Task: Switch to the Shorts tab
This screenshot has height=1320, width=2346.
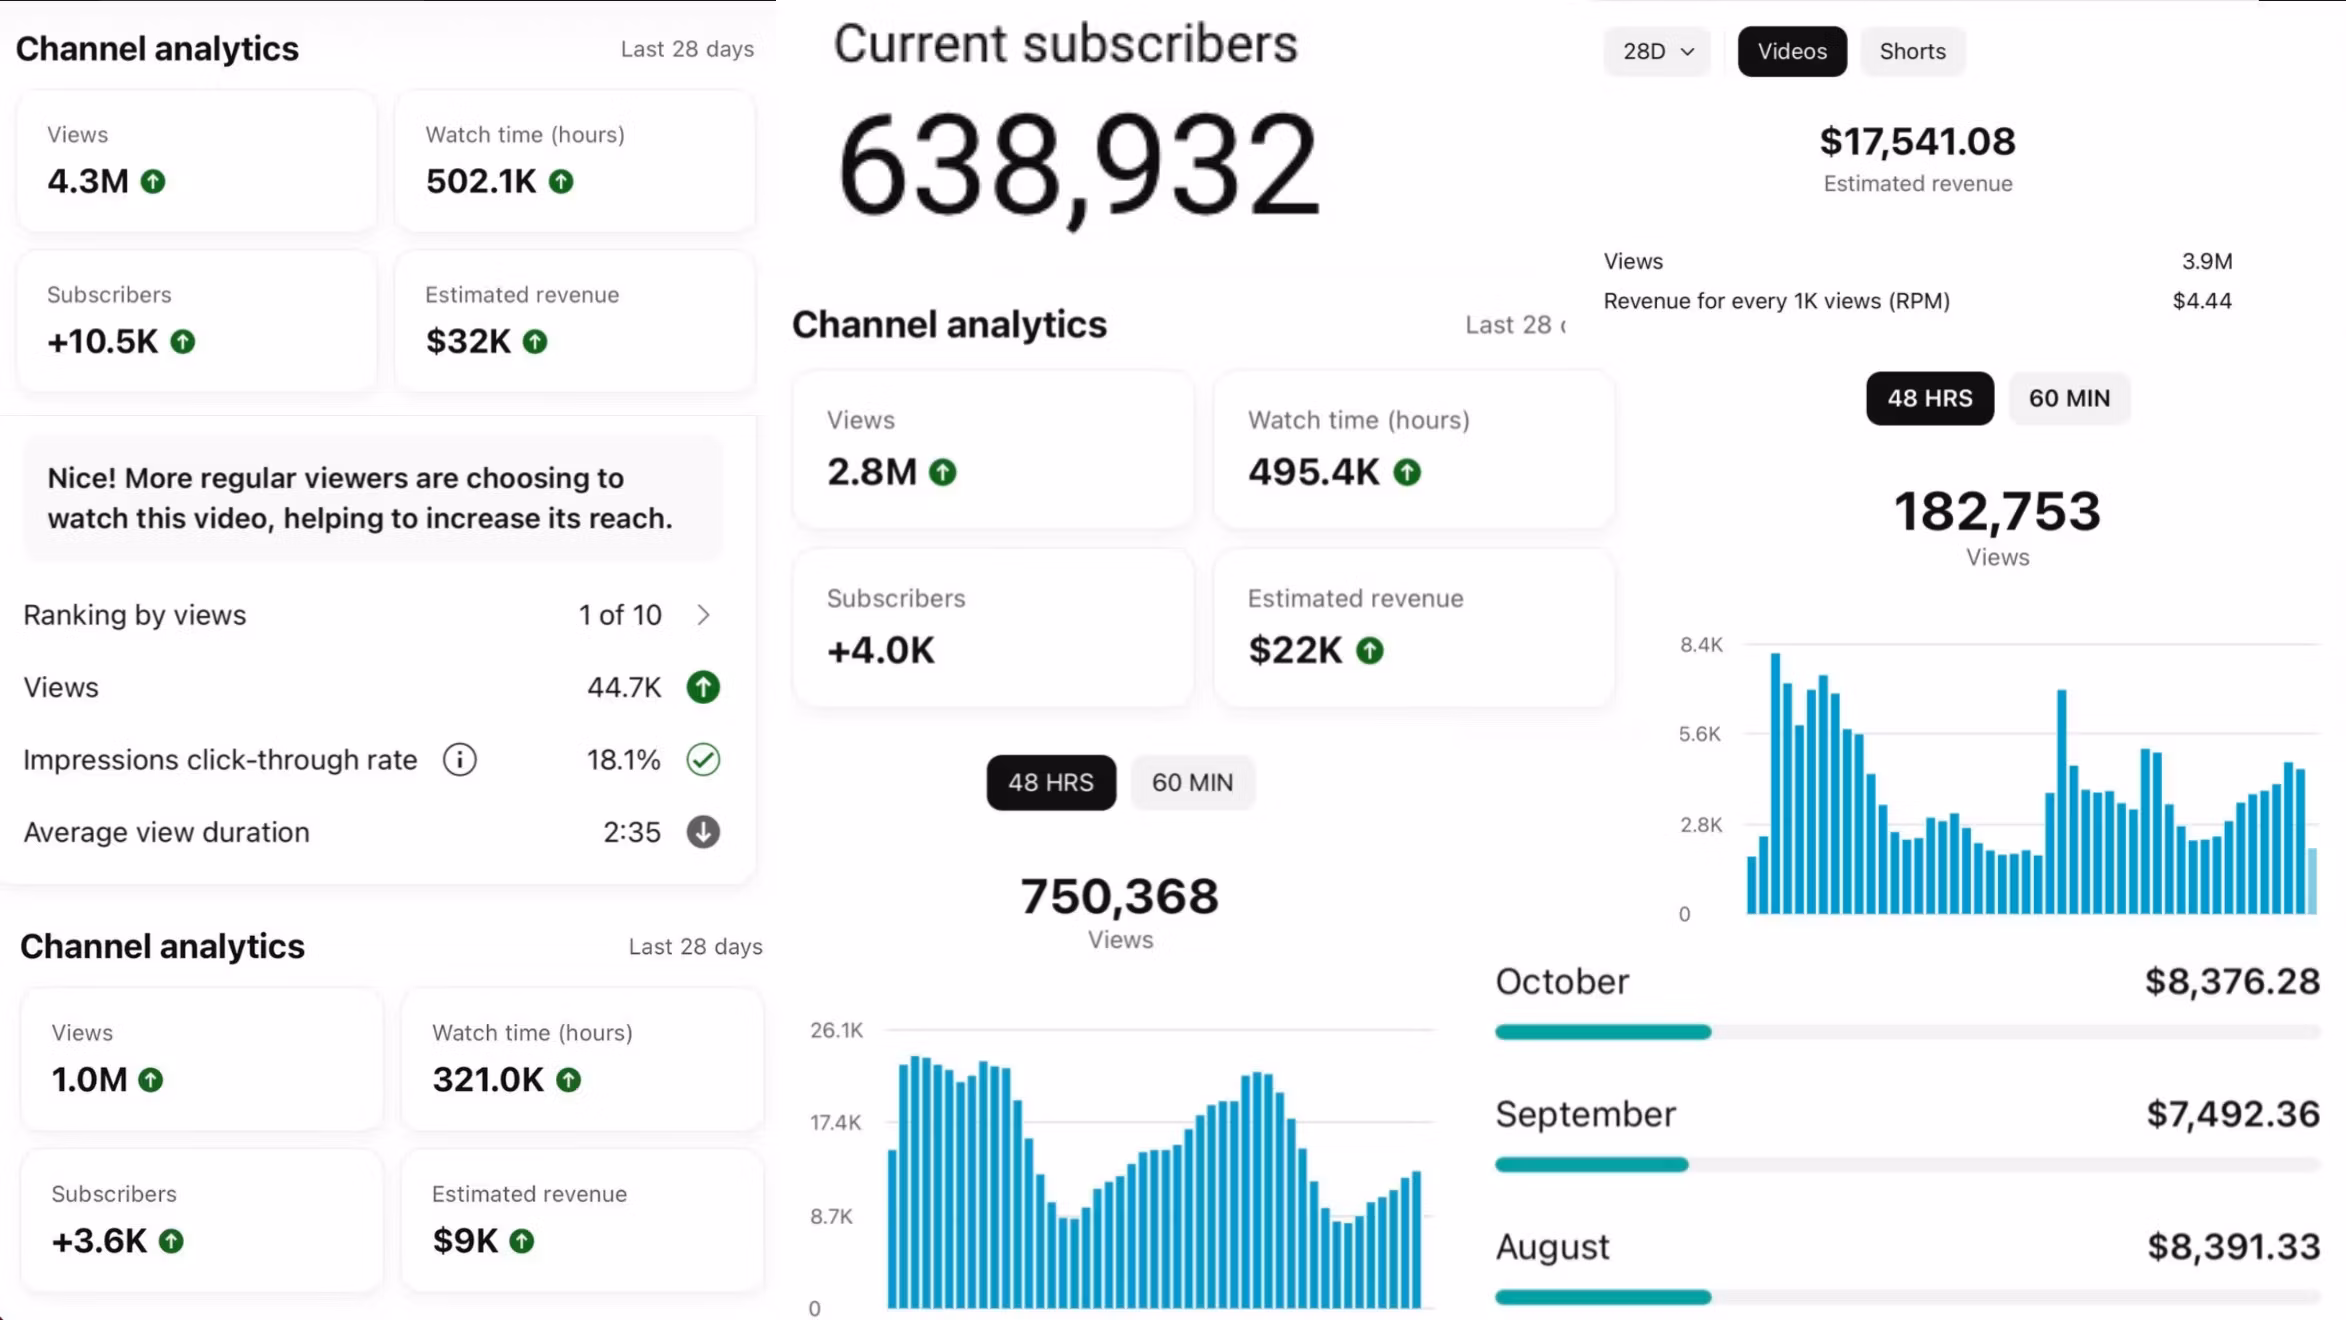Action: point(1912,51)
